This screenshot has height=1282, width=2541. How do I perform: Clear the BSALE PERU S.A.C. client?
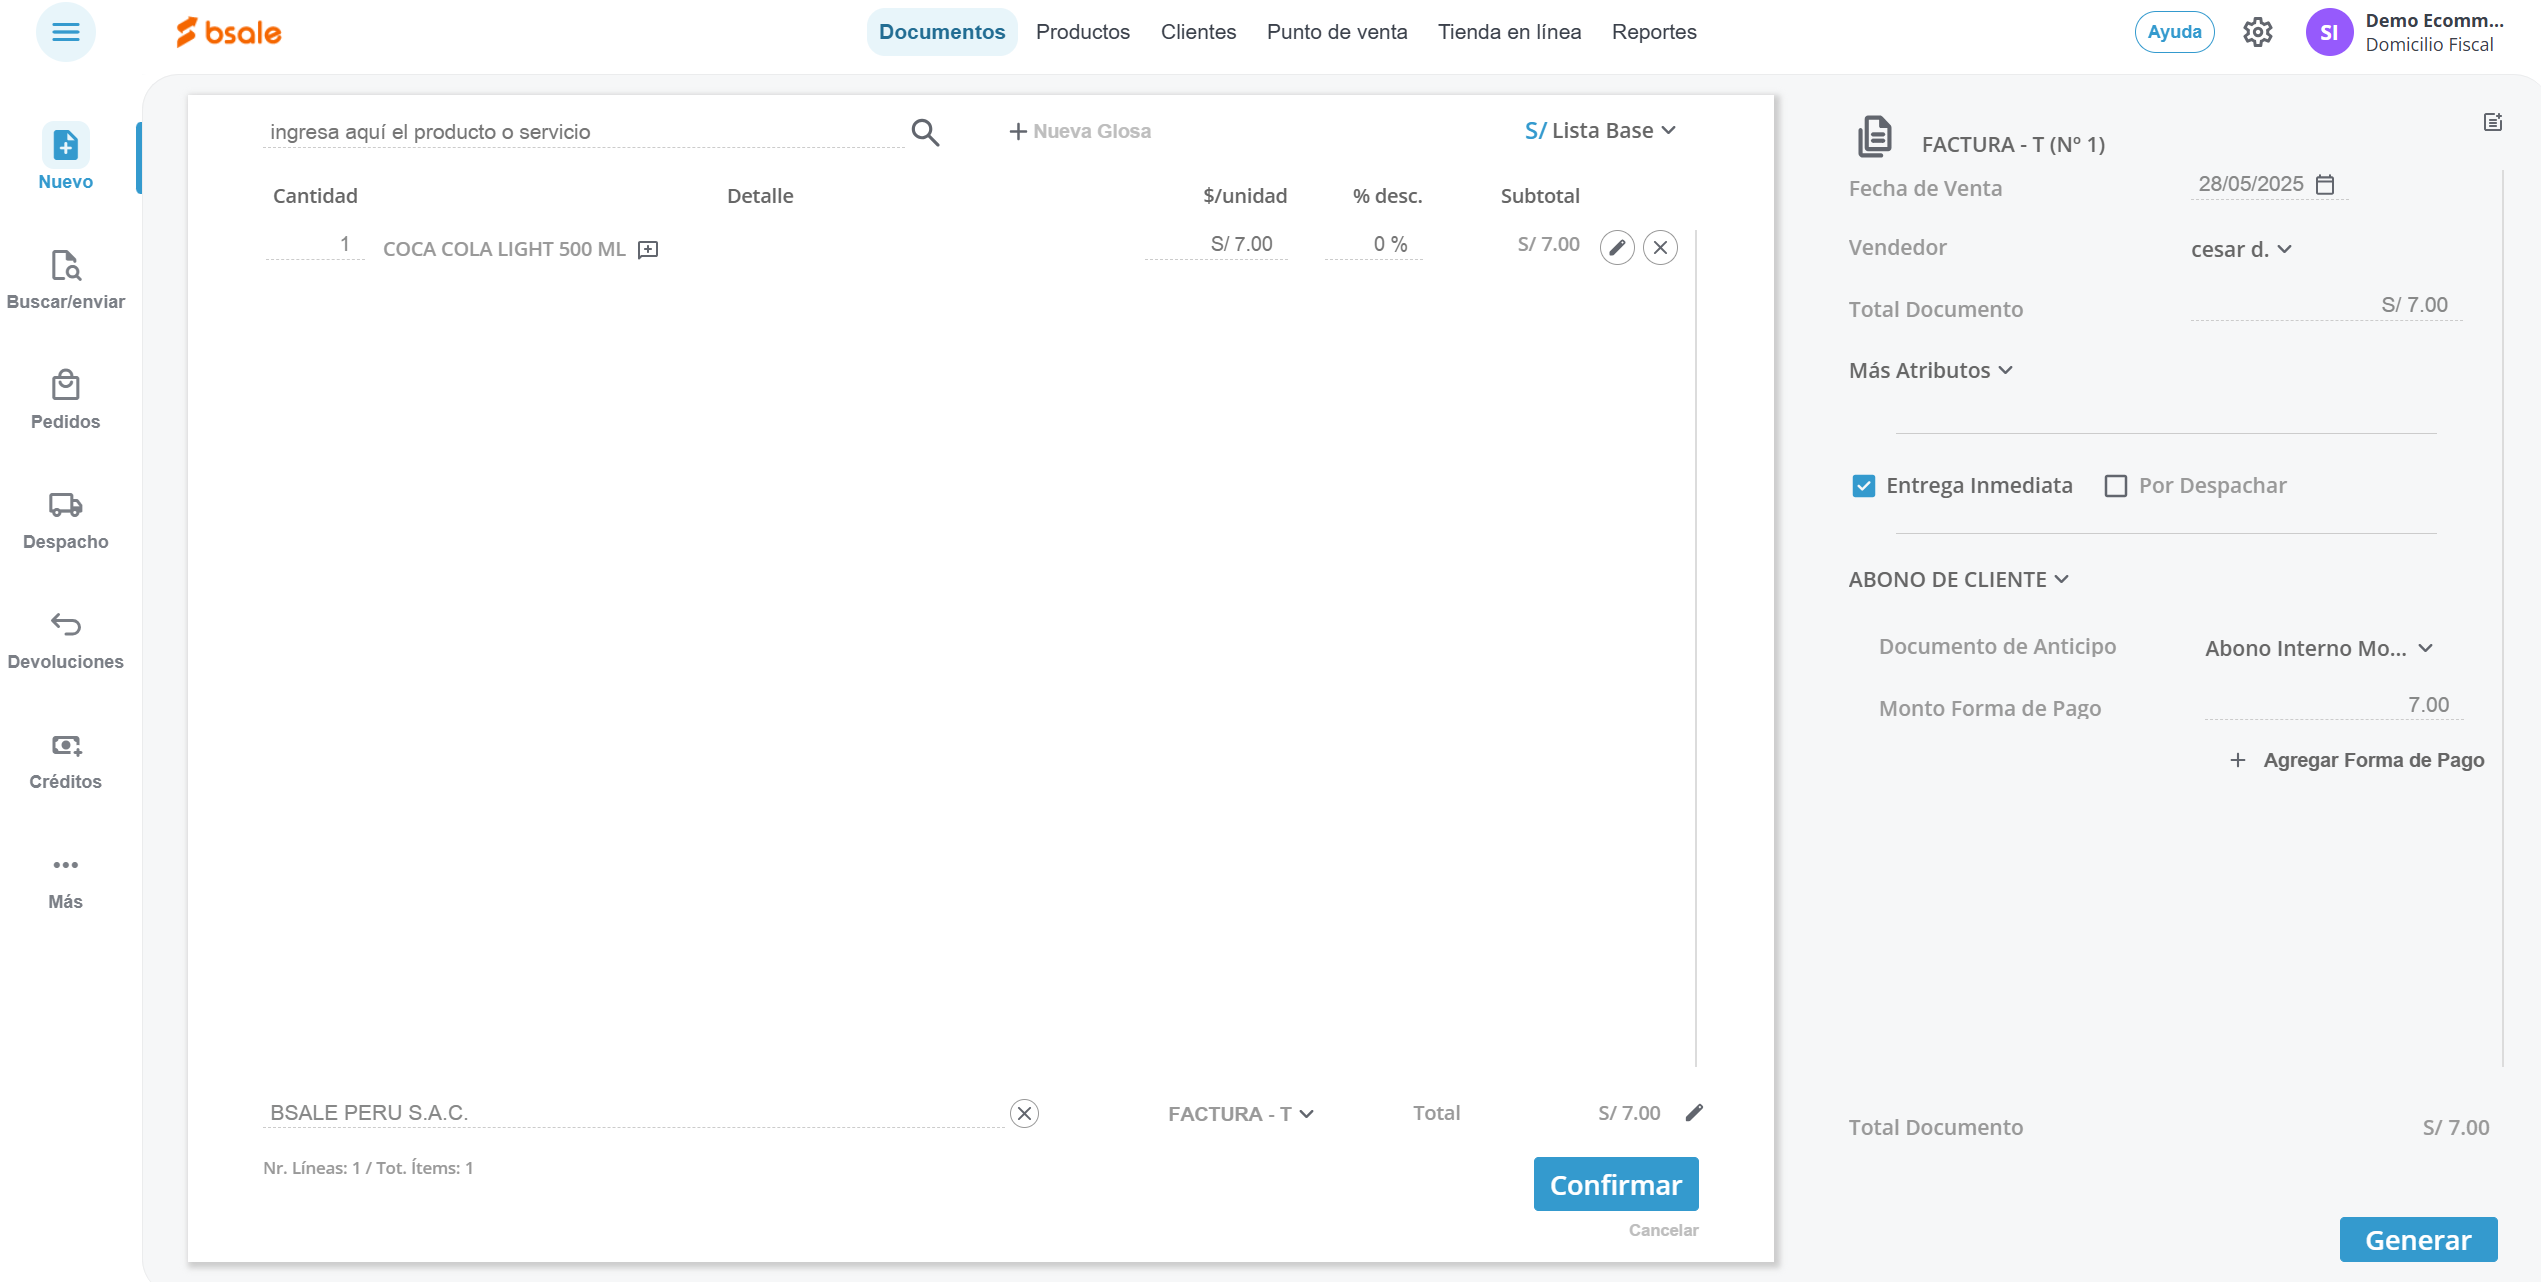1024,1113
